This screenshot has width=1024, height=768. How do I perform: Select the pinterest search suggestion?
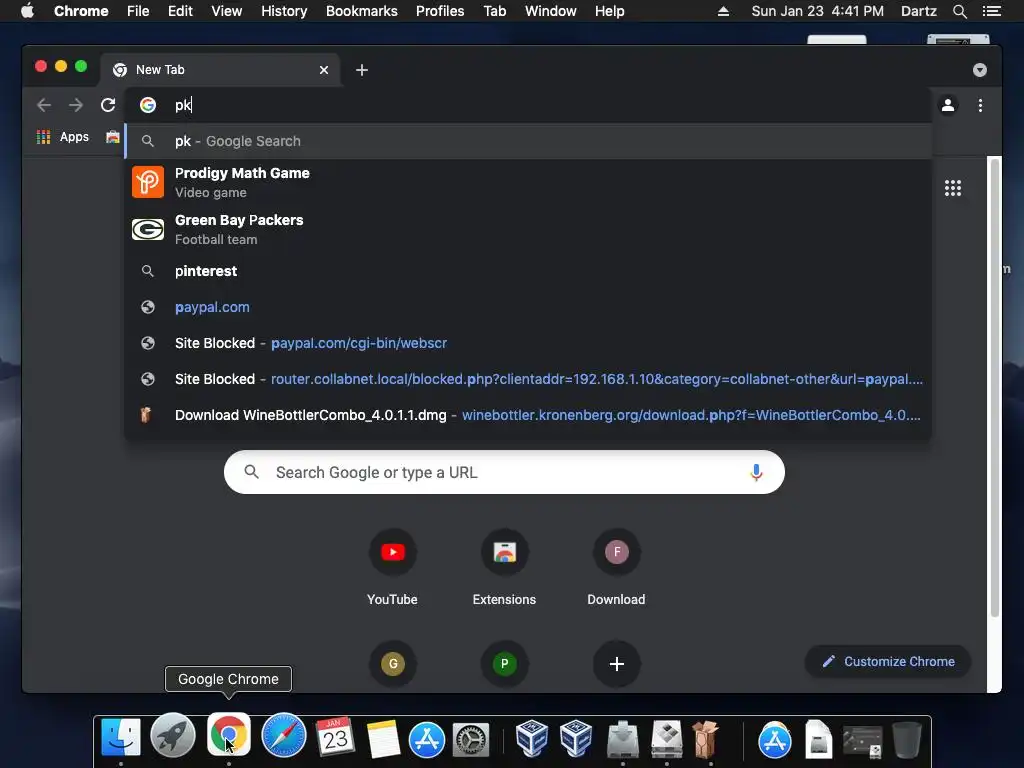click(528, 271)
